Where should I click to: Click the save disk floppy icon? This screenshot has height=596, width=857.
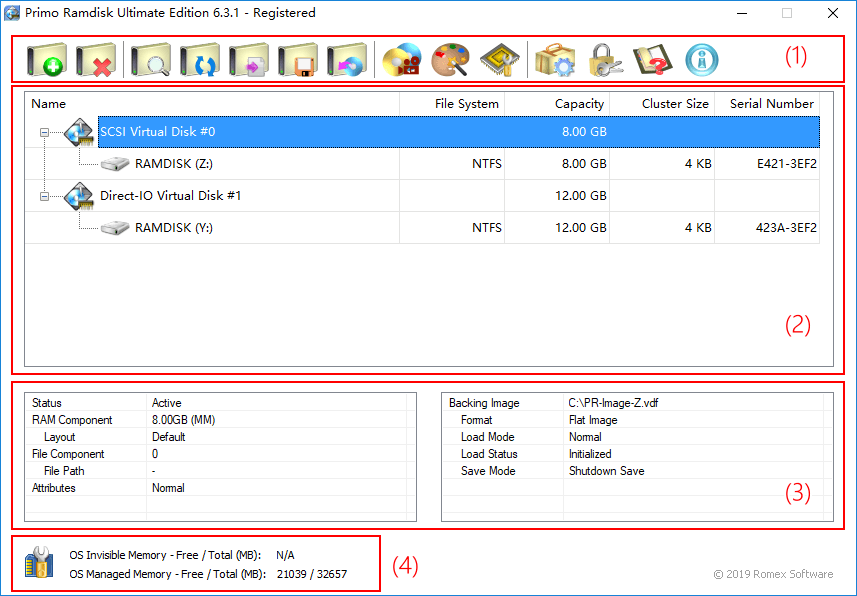coord(298,60)
